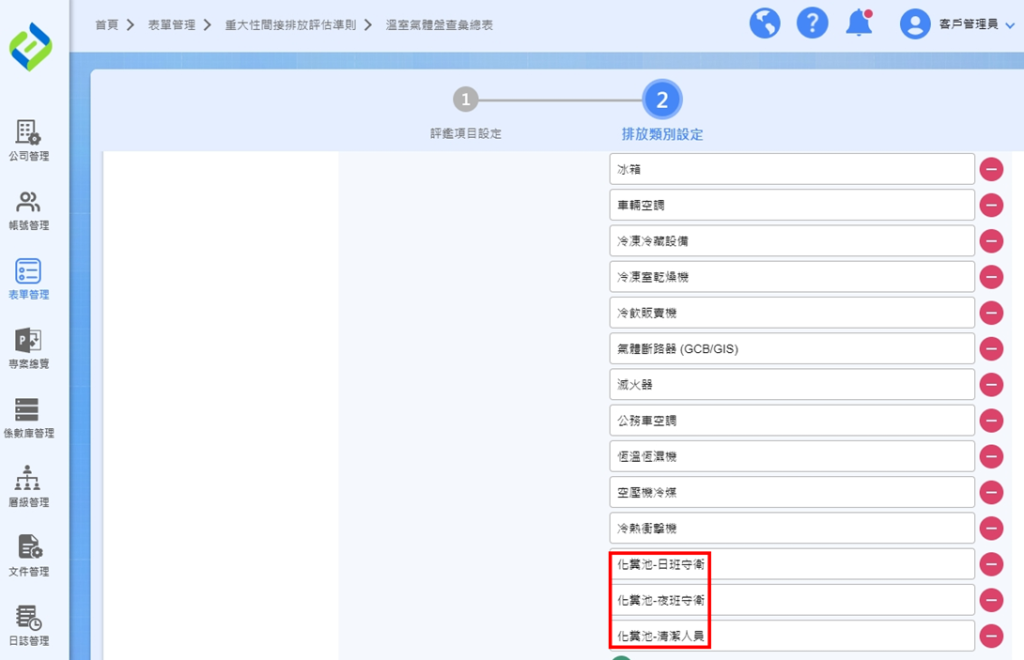
Task: Select 表單管理 sidebar icon
Action: [x=28, y=279]
